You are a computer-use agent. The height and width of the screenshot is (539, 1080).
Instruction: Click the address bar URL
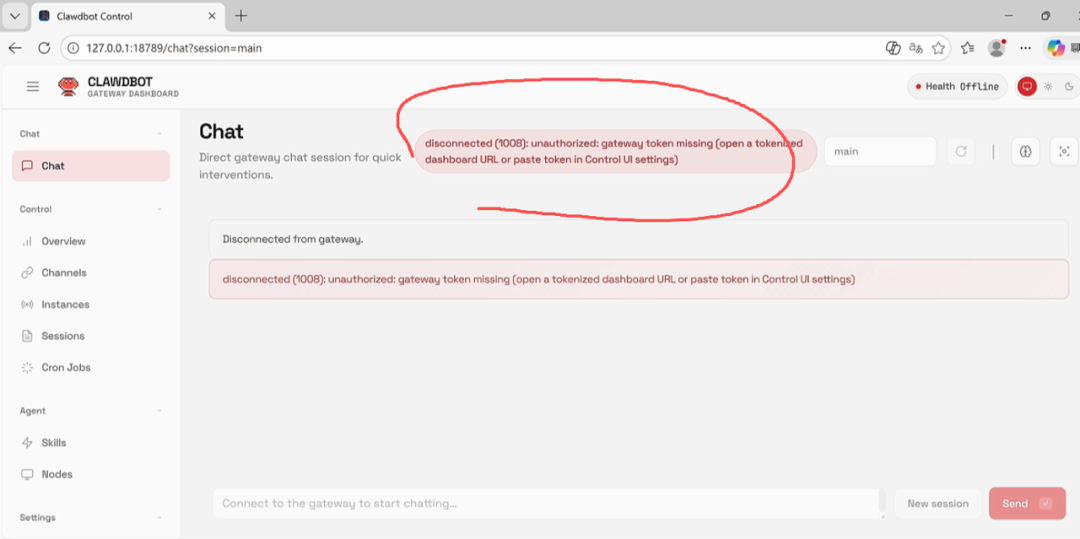[x=174, y=48]
